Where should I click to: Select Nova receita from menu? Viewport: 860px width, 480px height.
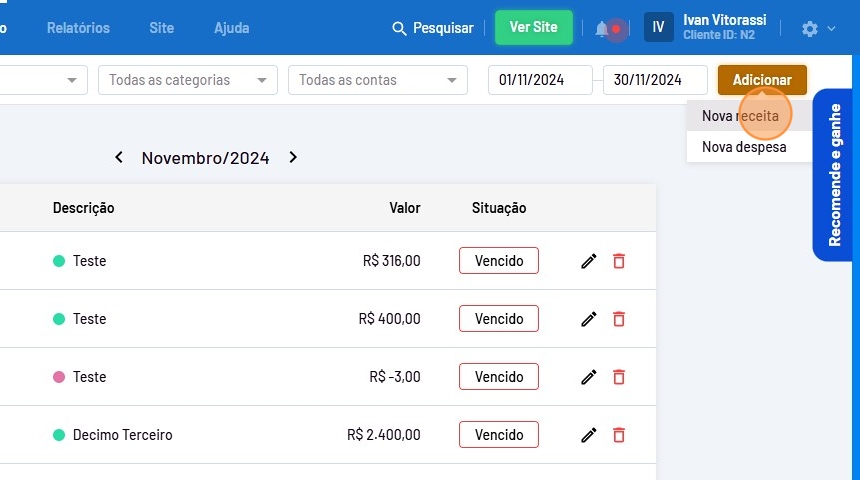coord(740,116)
